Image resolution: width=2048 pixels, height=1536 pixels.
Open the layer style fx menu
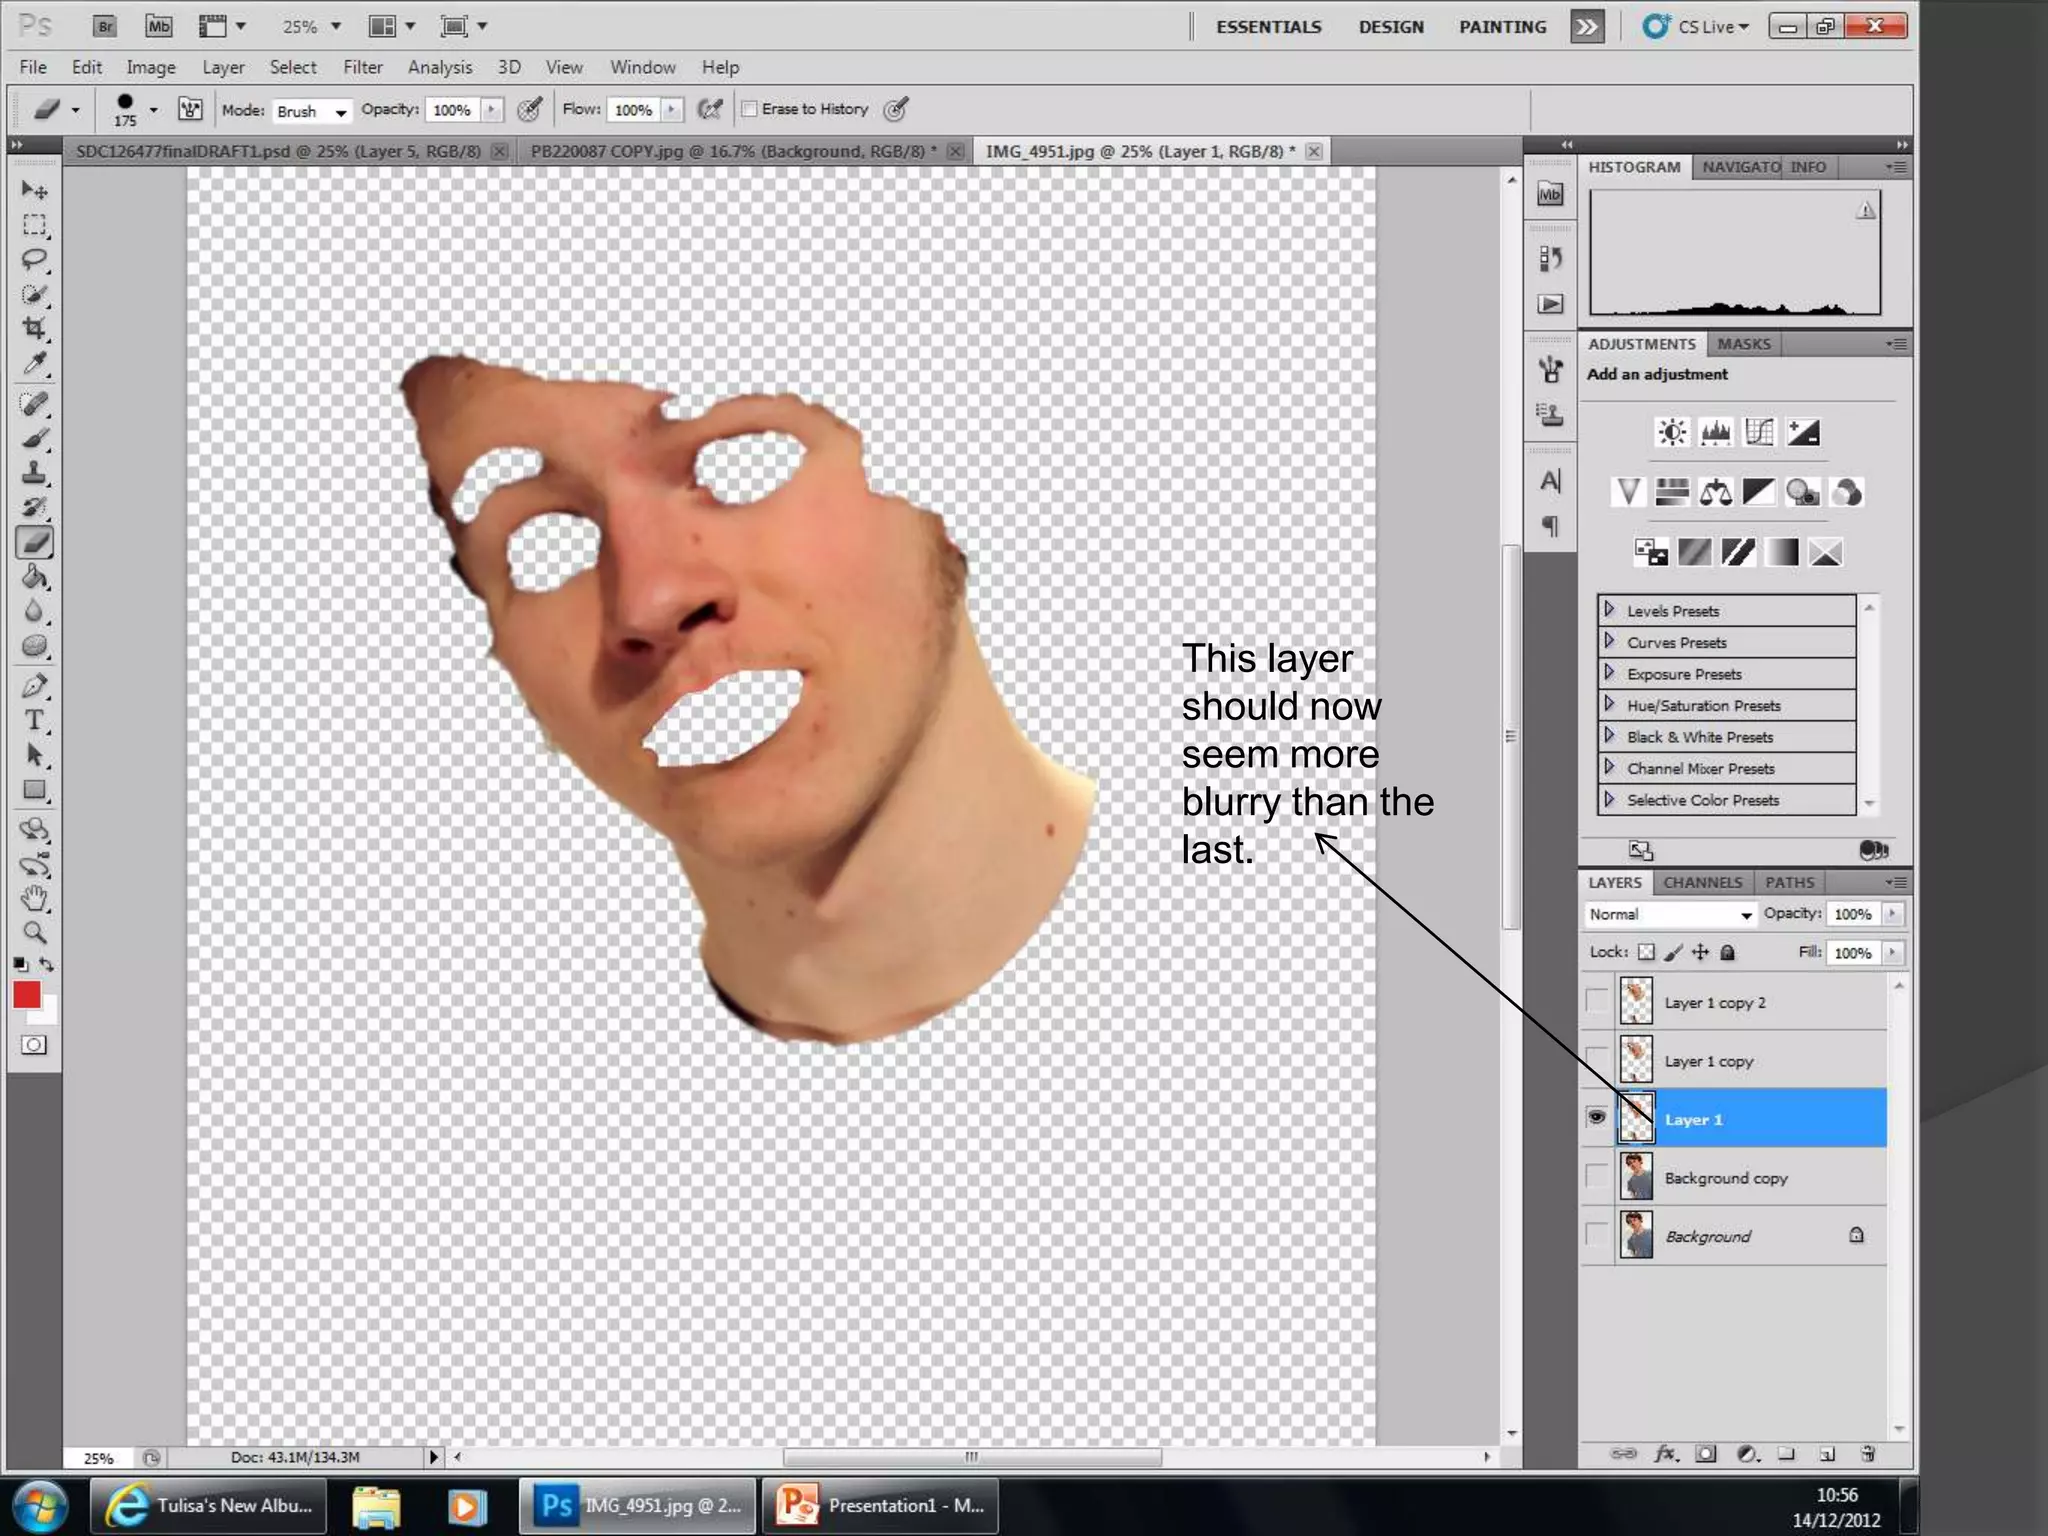point(1666,1454)
